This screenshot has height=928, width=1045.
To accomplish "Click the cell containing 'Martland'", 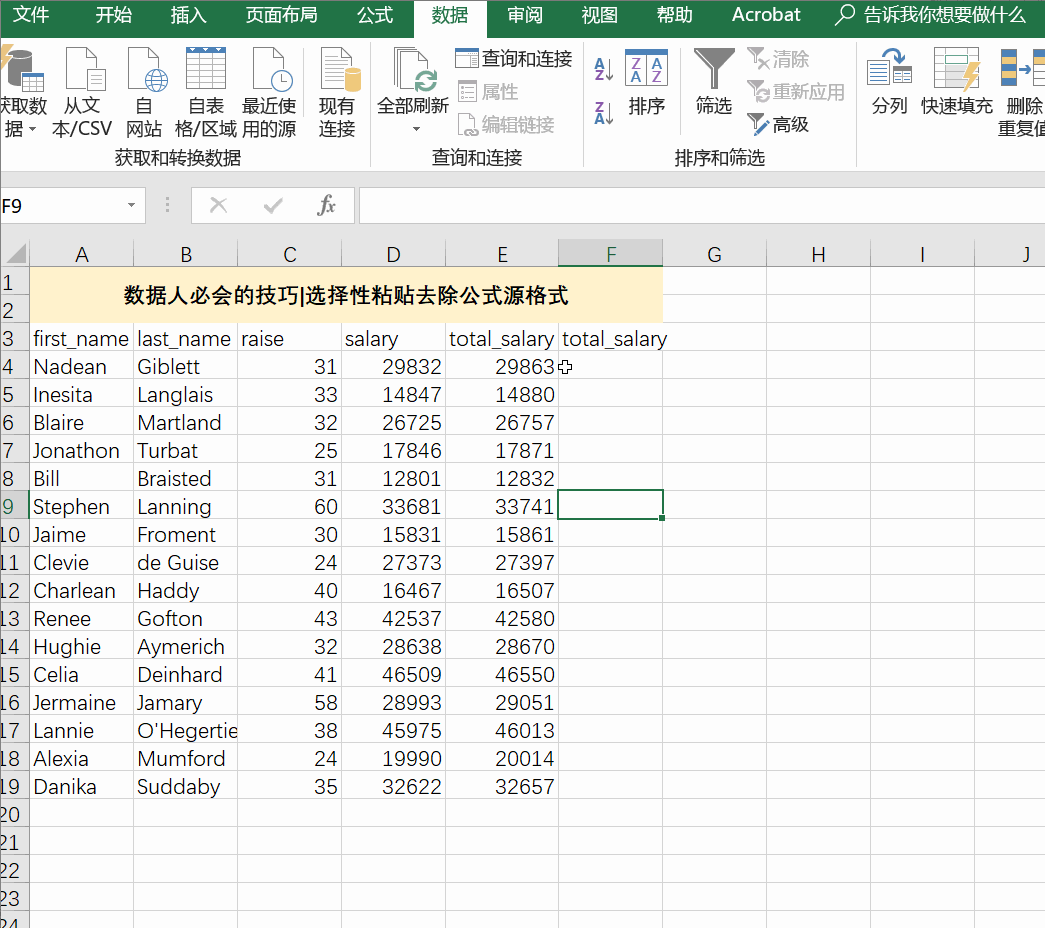I will tap(185, 422).
